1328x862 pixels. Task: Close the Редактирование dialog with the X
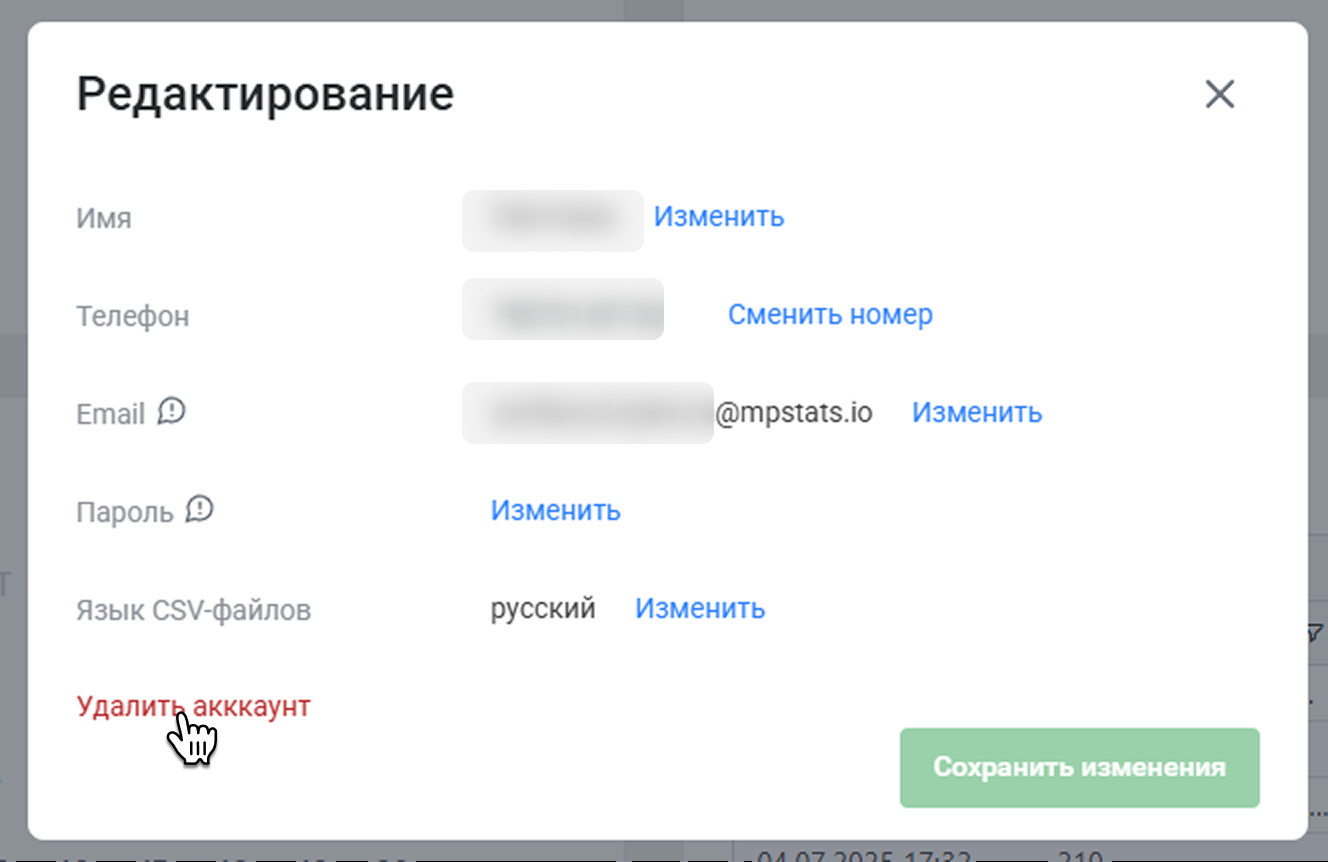point(1219,95)
